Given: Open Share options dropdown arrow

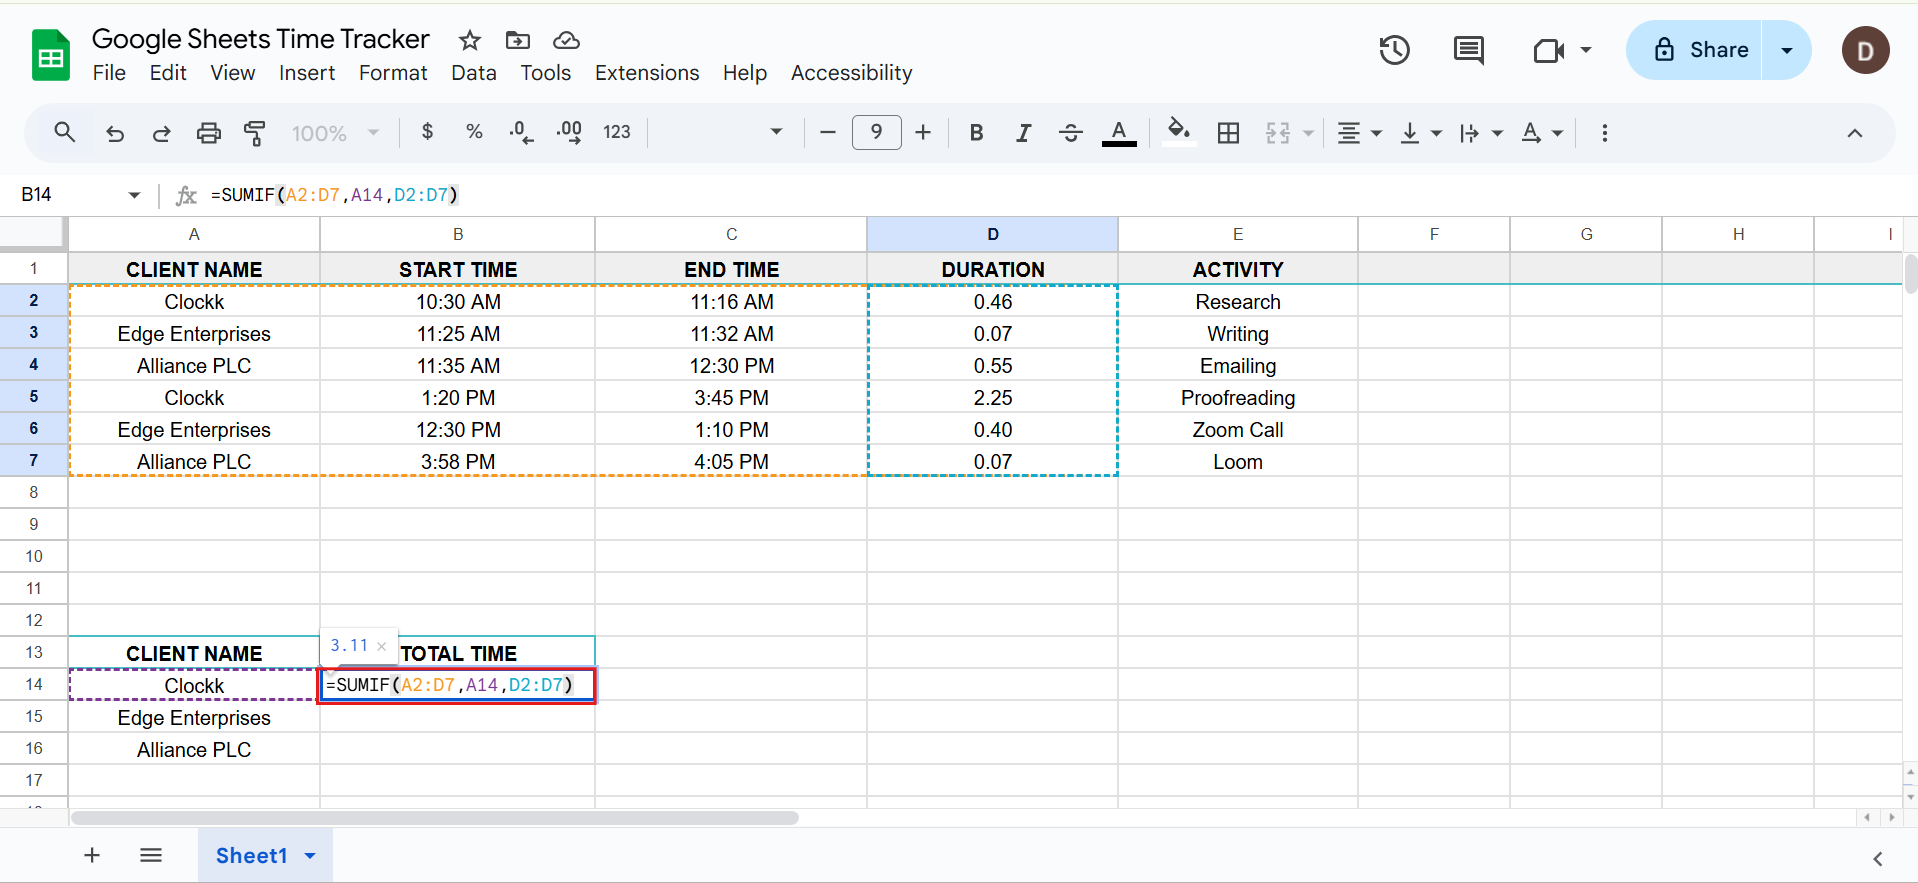Looking at the screenshot, I should click(x=1787, y=50).
